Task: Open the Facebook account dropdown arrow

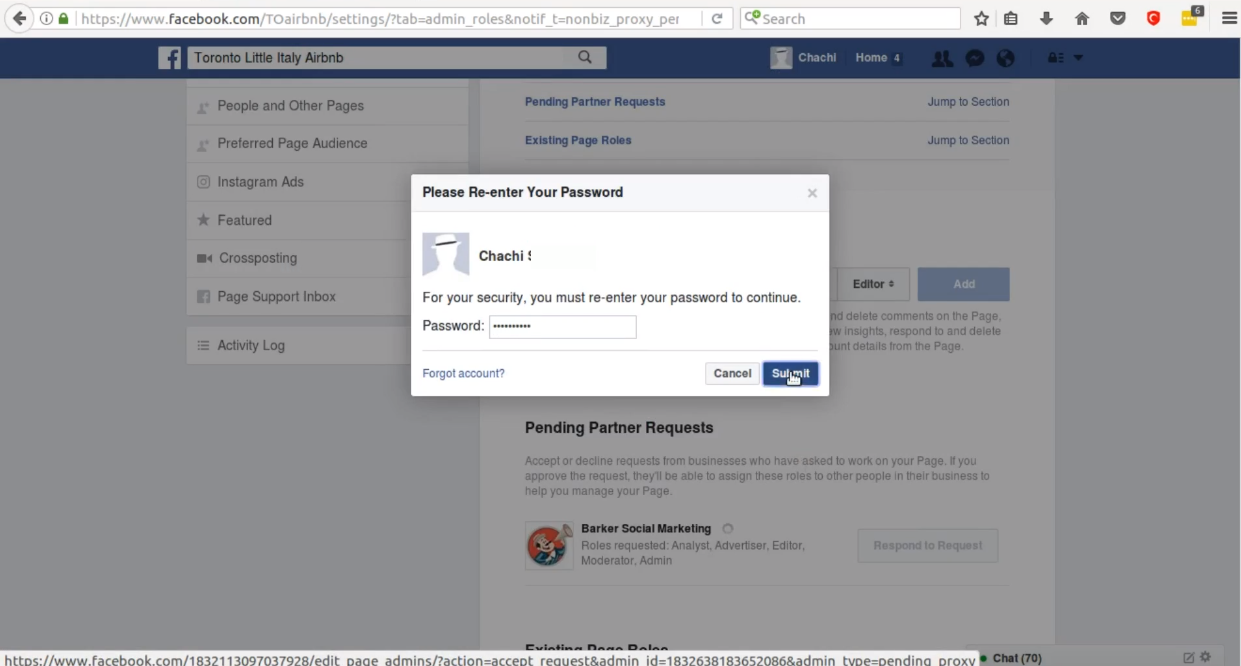Action: [x=1078, y=58]
